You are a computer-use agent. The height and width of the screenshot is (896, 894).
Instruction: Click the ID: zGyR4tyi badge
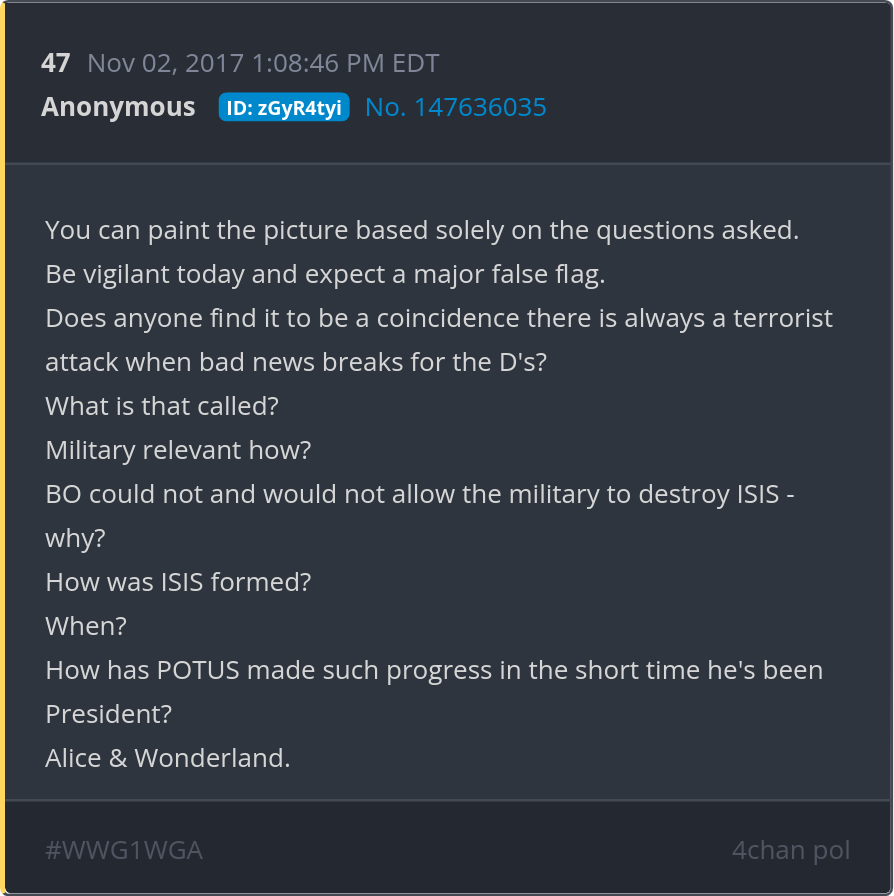(284, 108)
